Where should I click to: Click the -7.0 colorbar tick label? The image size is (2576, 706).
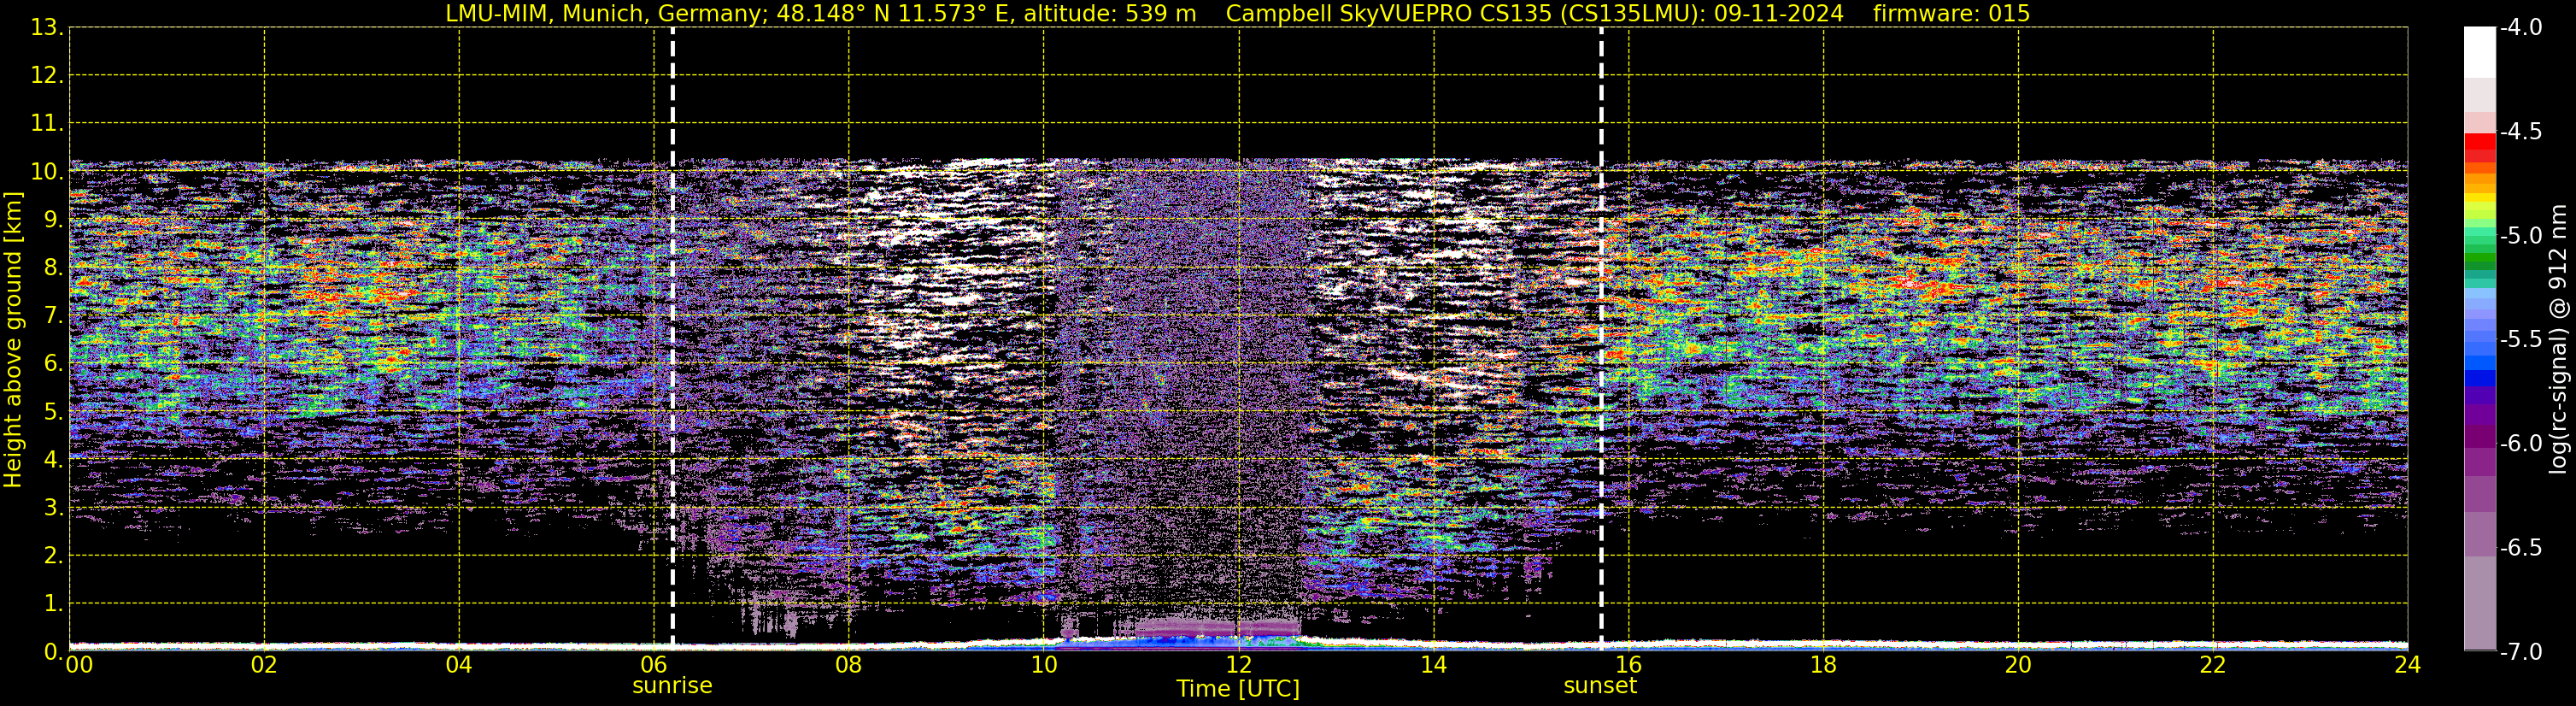(x=2521, y=652)
